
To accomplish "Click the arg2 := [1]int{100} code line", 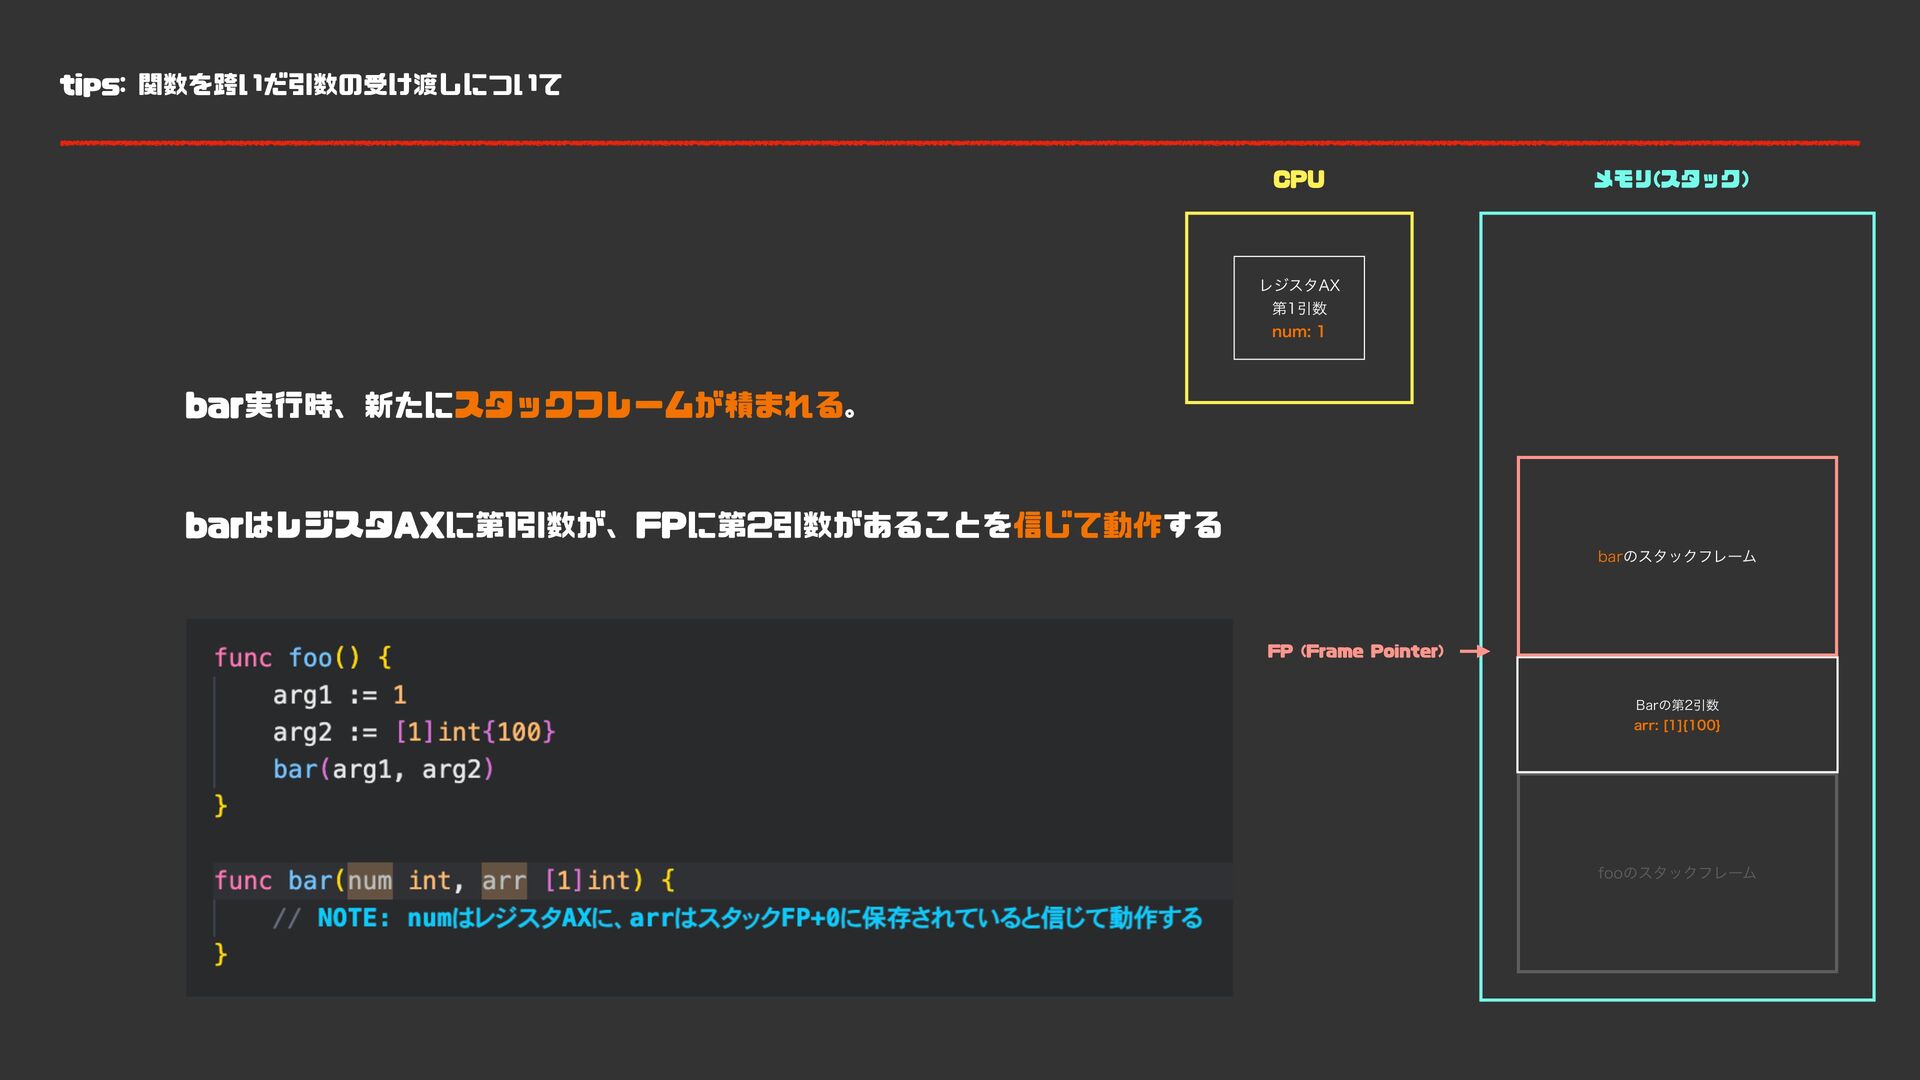I will point(413,732).
